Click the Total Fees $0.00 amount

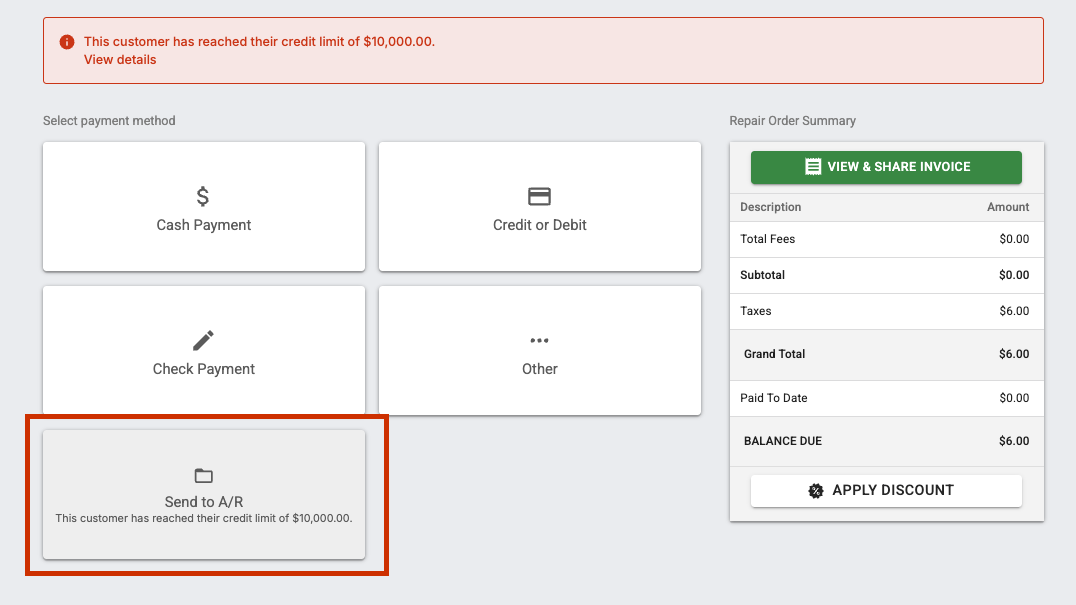(x=1014, y=239)
